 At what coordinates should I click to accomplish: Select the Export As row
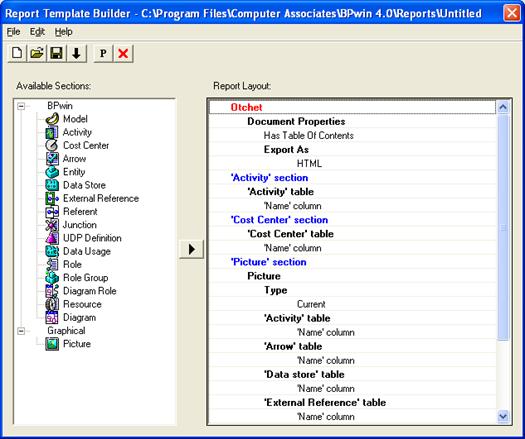coord(352,150)
